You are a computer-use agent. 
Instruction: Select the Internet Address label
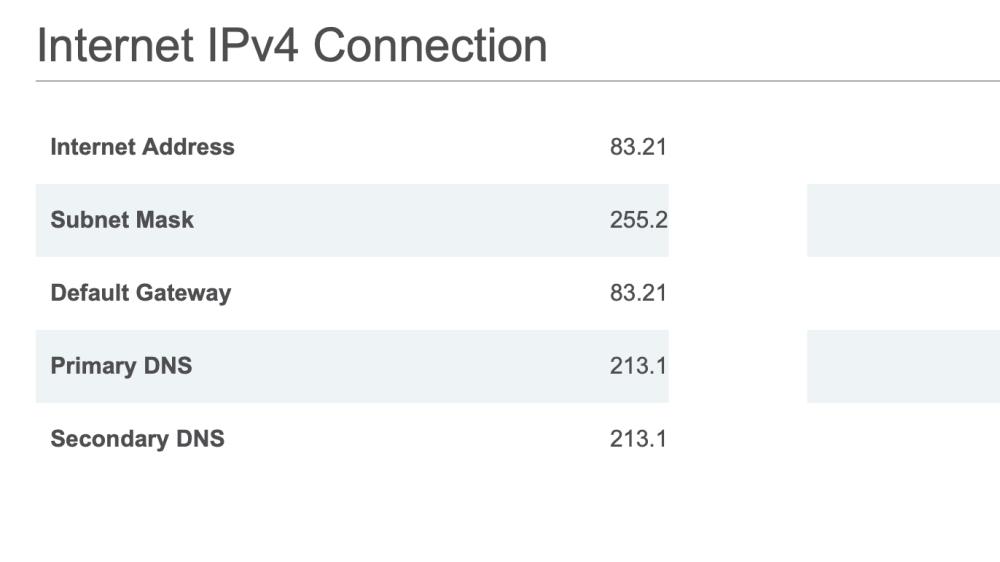click(x=142, y=147)
